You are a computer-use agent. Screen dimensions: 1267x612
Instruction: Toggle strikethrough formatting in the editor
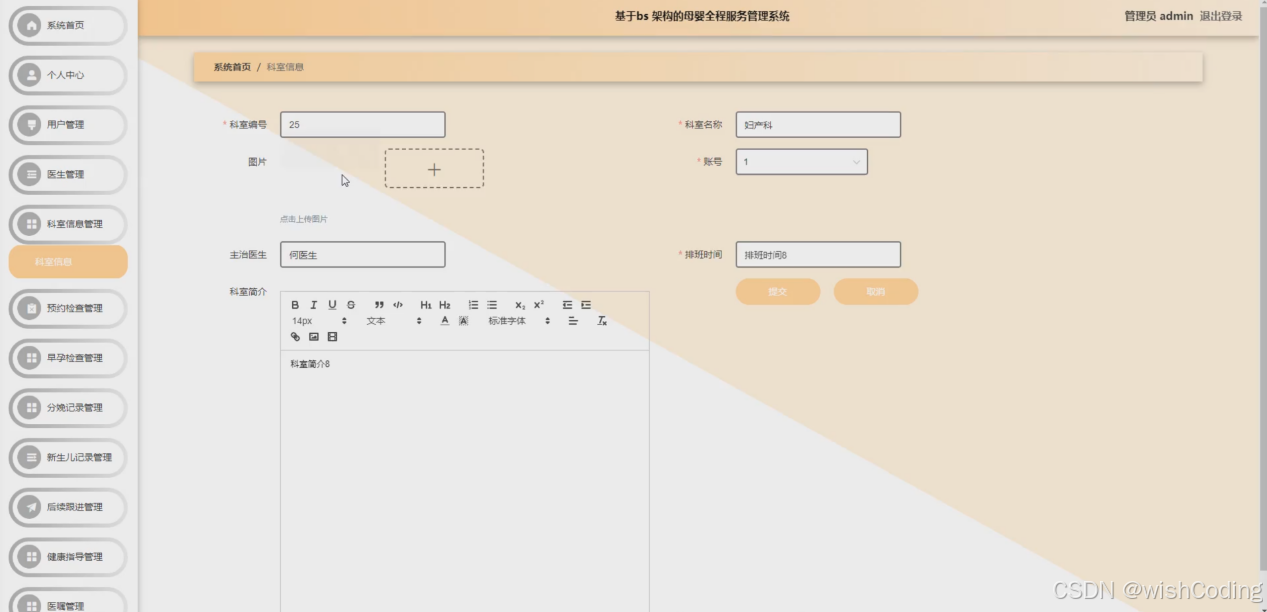[351, 305]
